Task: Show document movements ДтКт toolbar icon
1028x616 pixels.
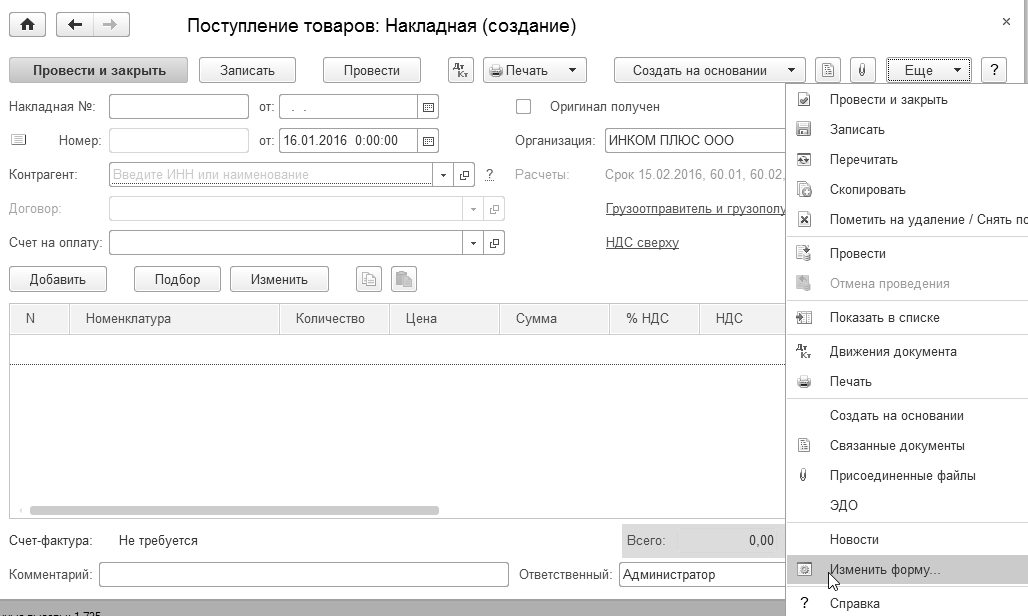Action: point(461,70)
